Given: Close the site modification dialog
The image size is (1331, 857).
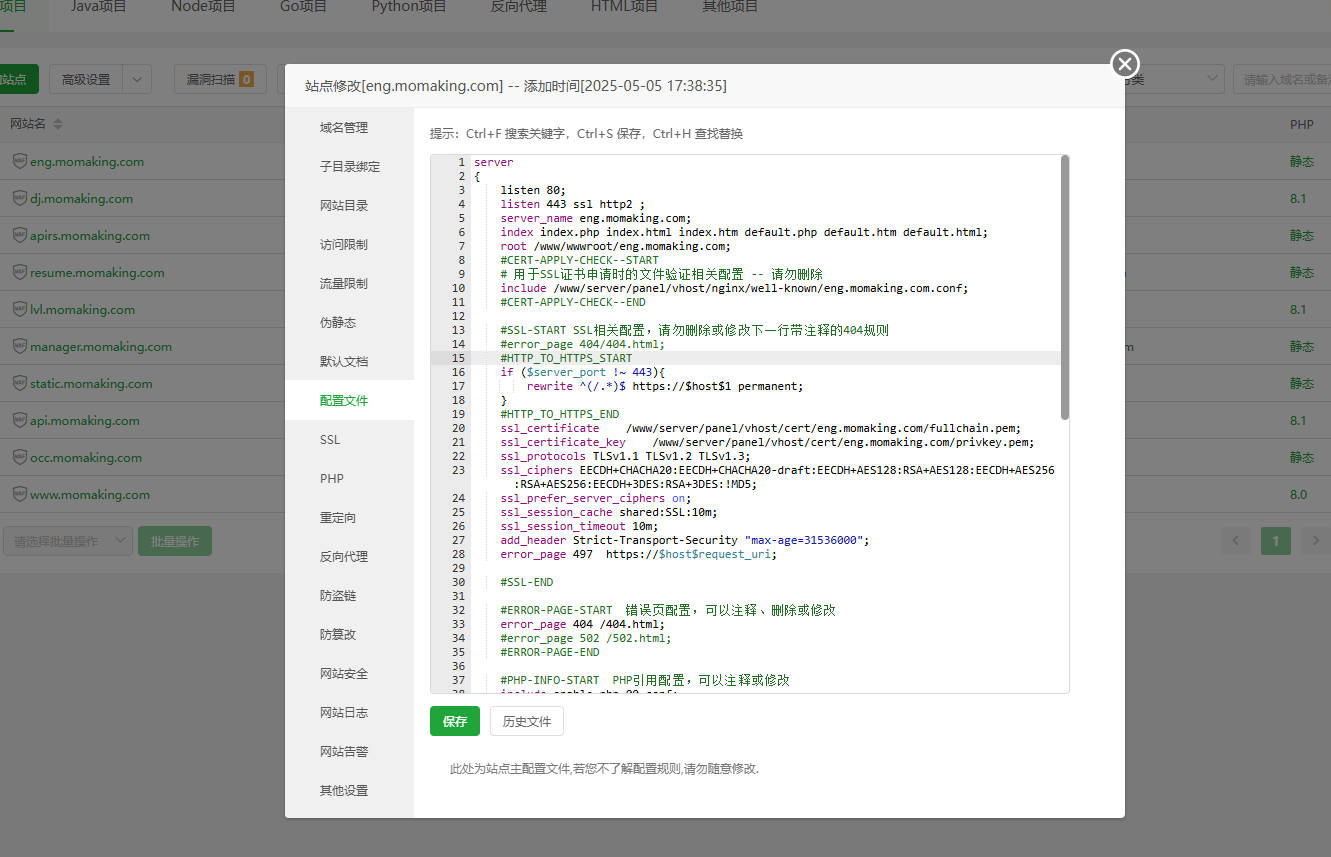Looking at the screenshot, I should point(1125,64).
